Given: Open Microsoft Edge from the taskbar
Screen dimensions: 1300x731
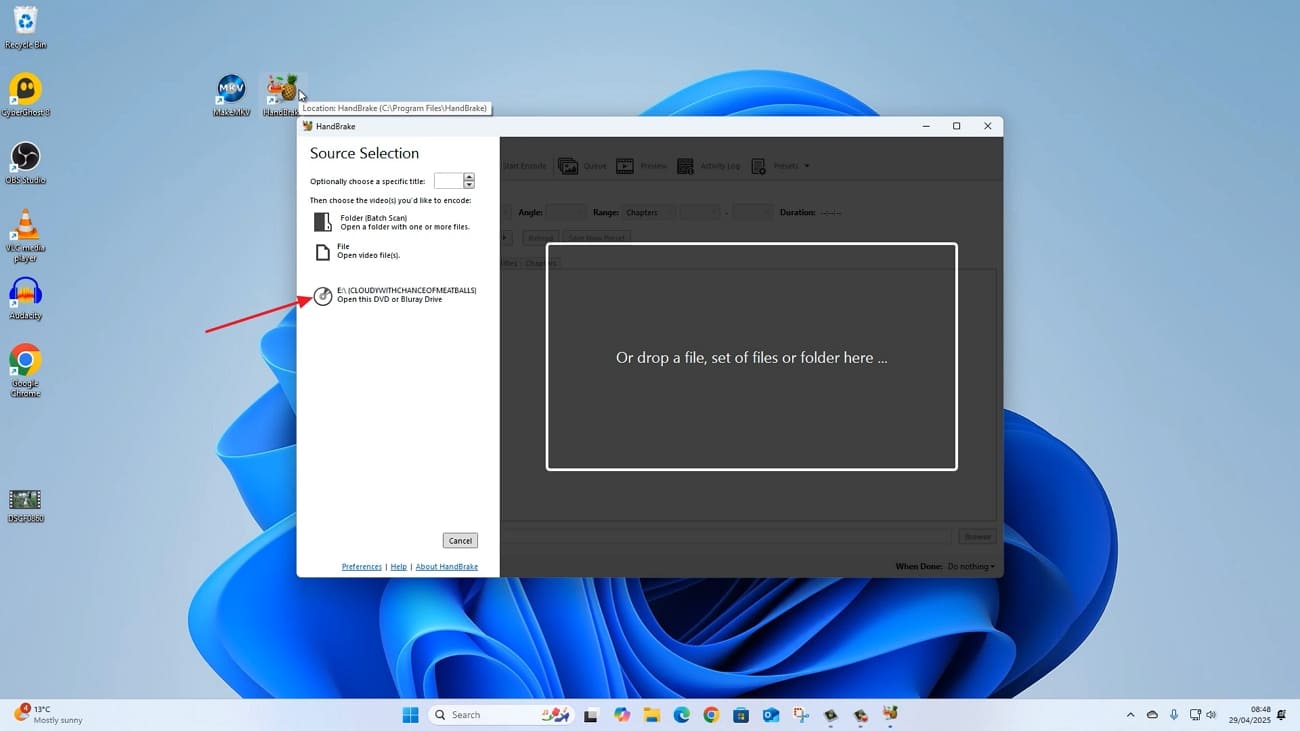Looking at the screenshot, I should (x=680, y=715).
